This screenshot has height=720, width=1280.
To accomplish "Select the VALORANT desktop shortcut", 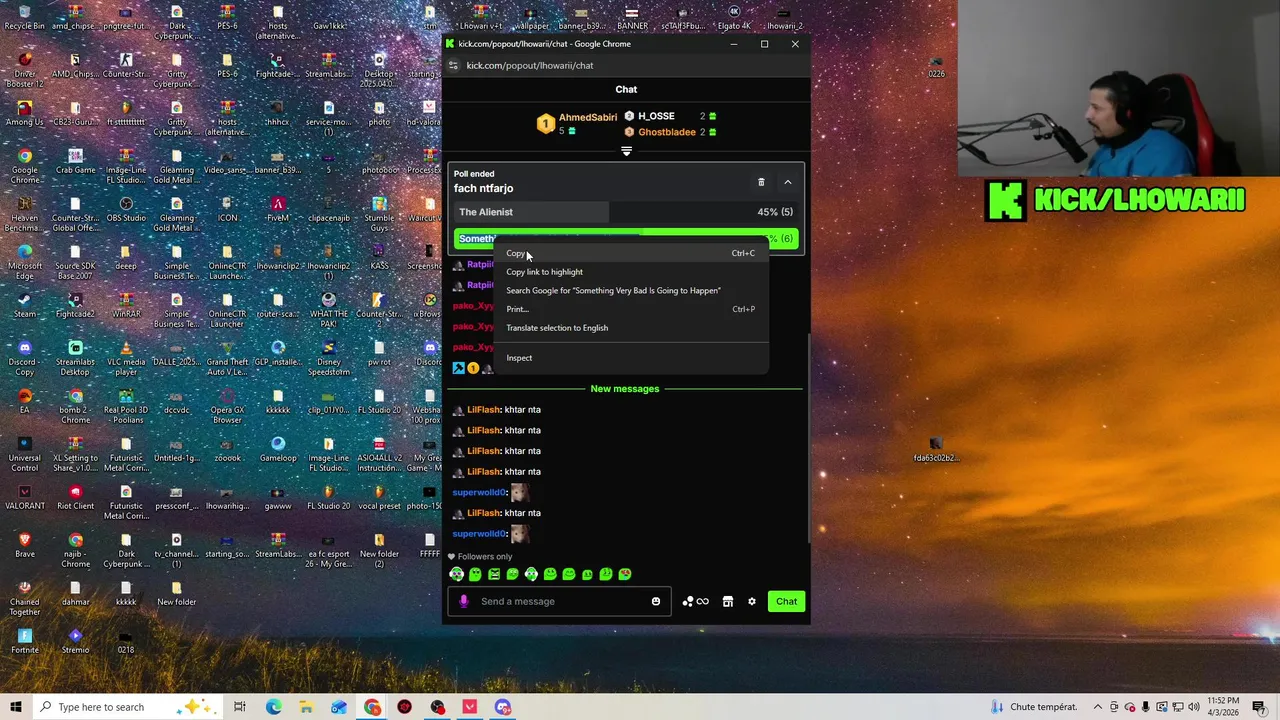I will (x=24, y=496).
